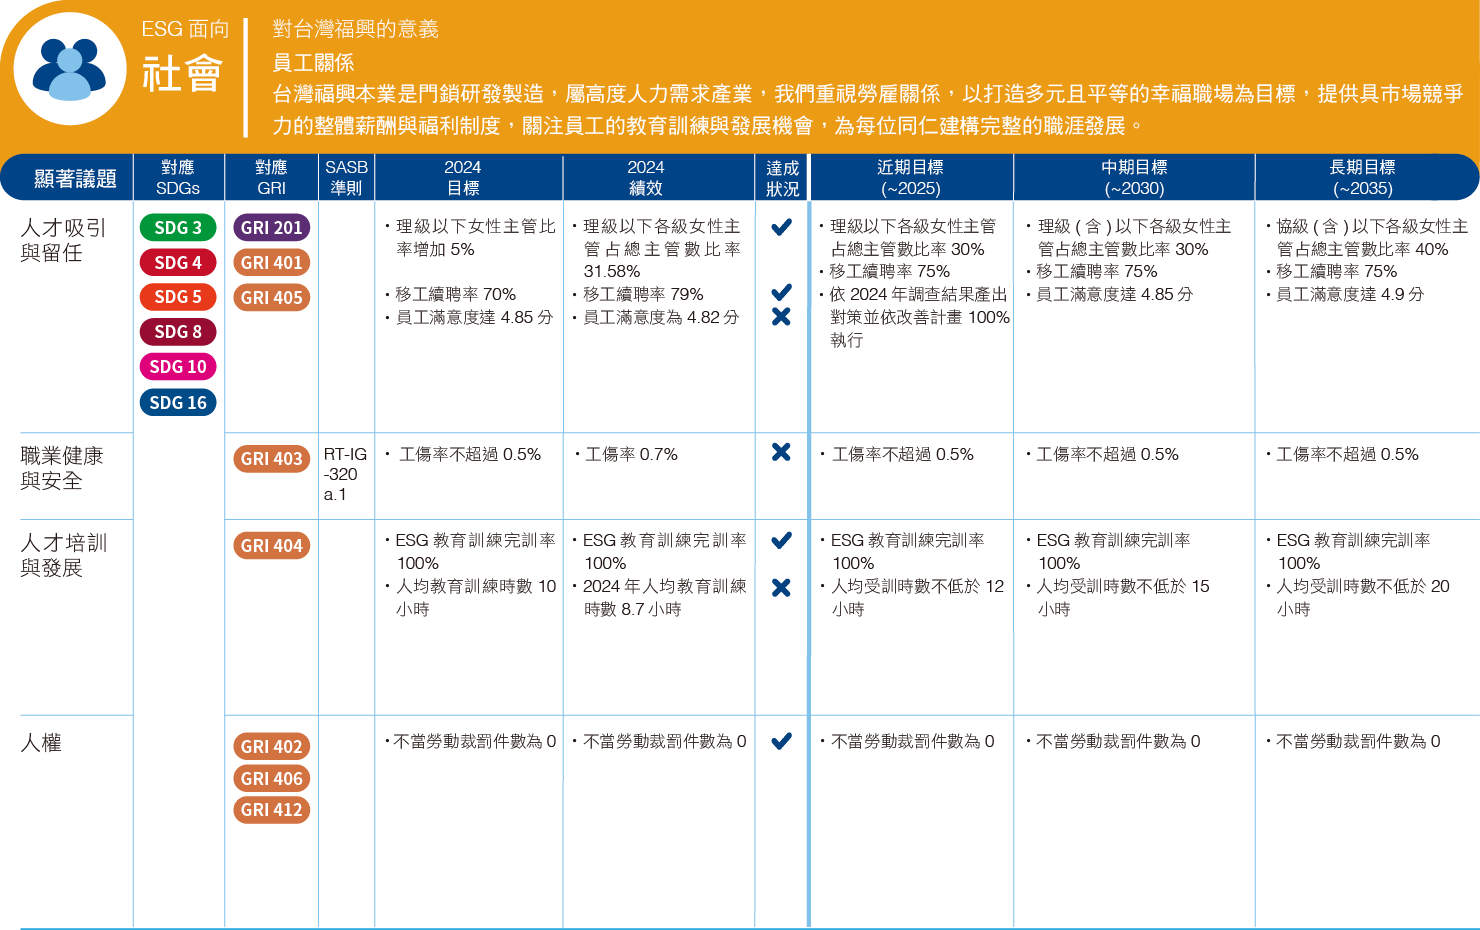Click the 對應 SDGs column header
The image size is (1480, 930).
point(178,178)
